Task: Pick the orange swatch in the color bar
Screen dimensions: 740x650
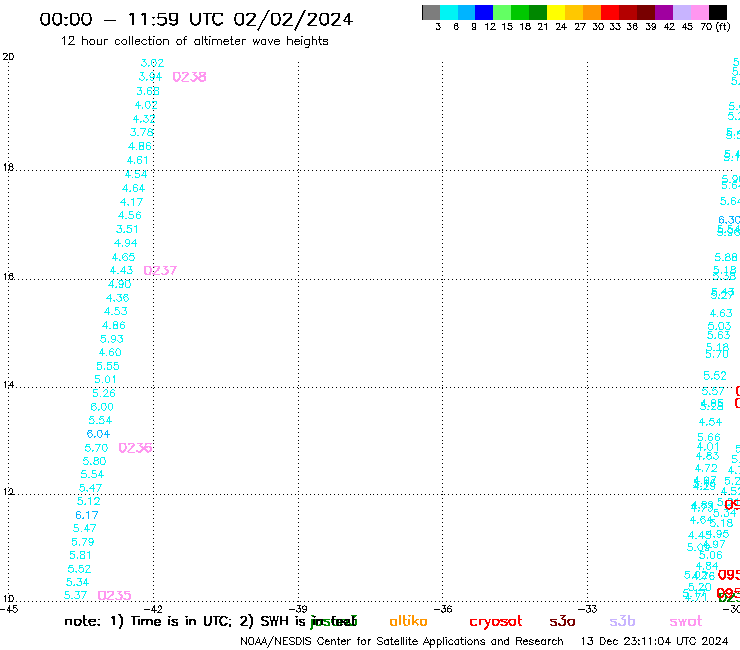Action: pyautogui.click(x=592, y=12)
